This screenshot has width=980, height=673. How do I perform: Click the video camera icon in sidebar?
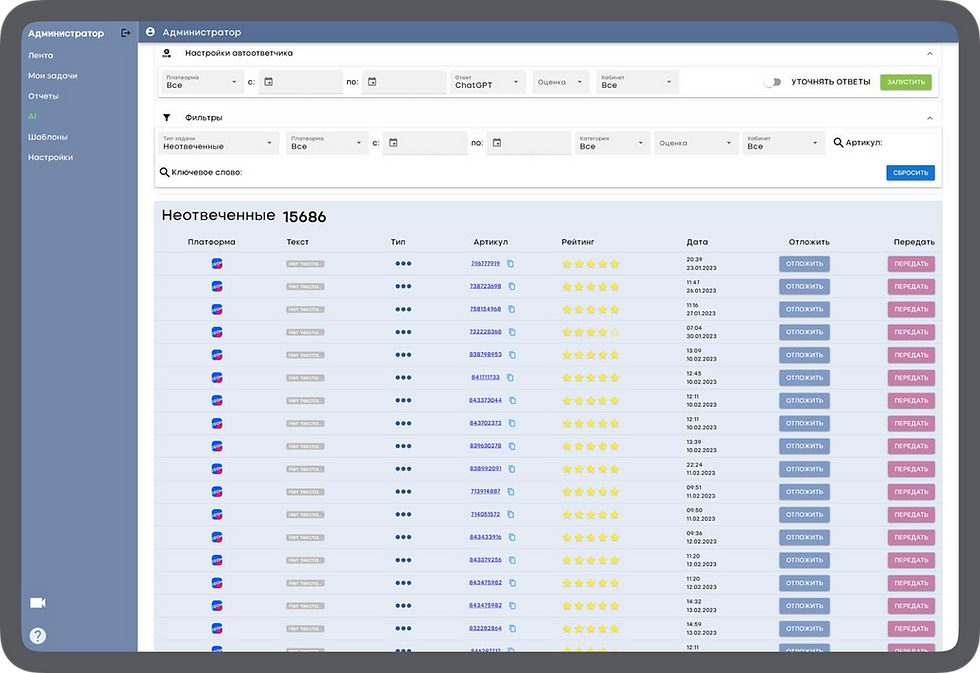click(38, 602)
